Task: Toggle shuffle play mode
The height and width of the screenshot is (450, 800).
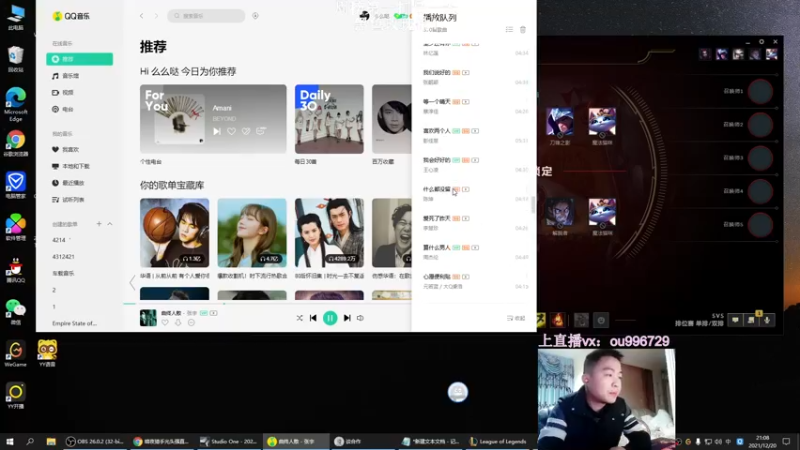Action: [x=299, y=318]
